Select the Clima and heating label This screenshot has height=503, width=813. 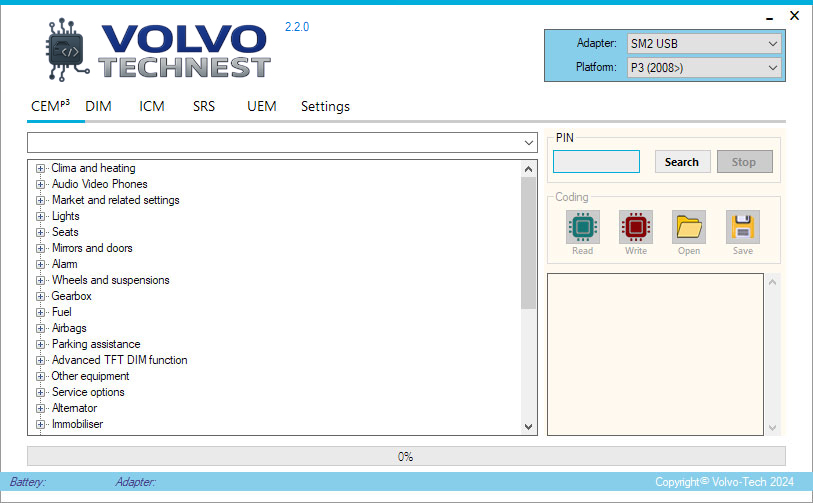(93, 168)
